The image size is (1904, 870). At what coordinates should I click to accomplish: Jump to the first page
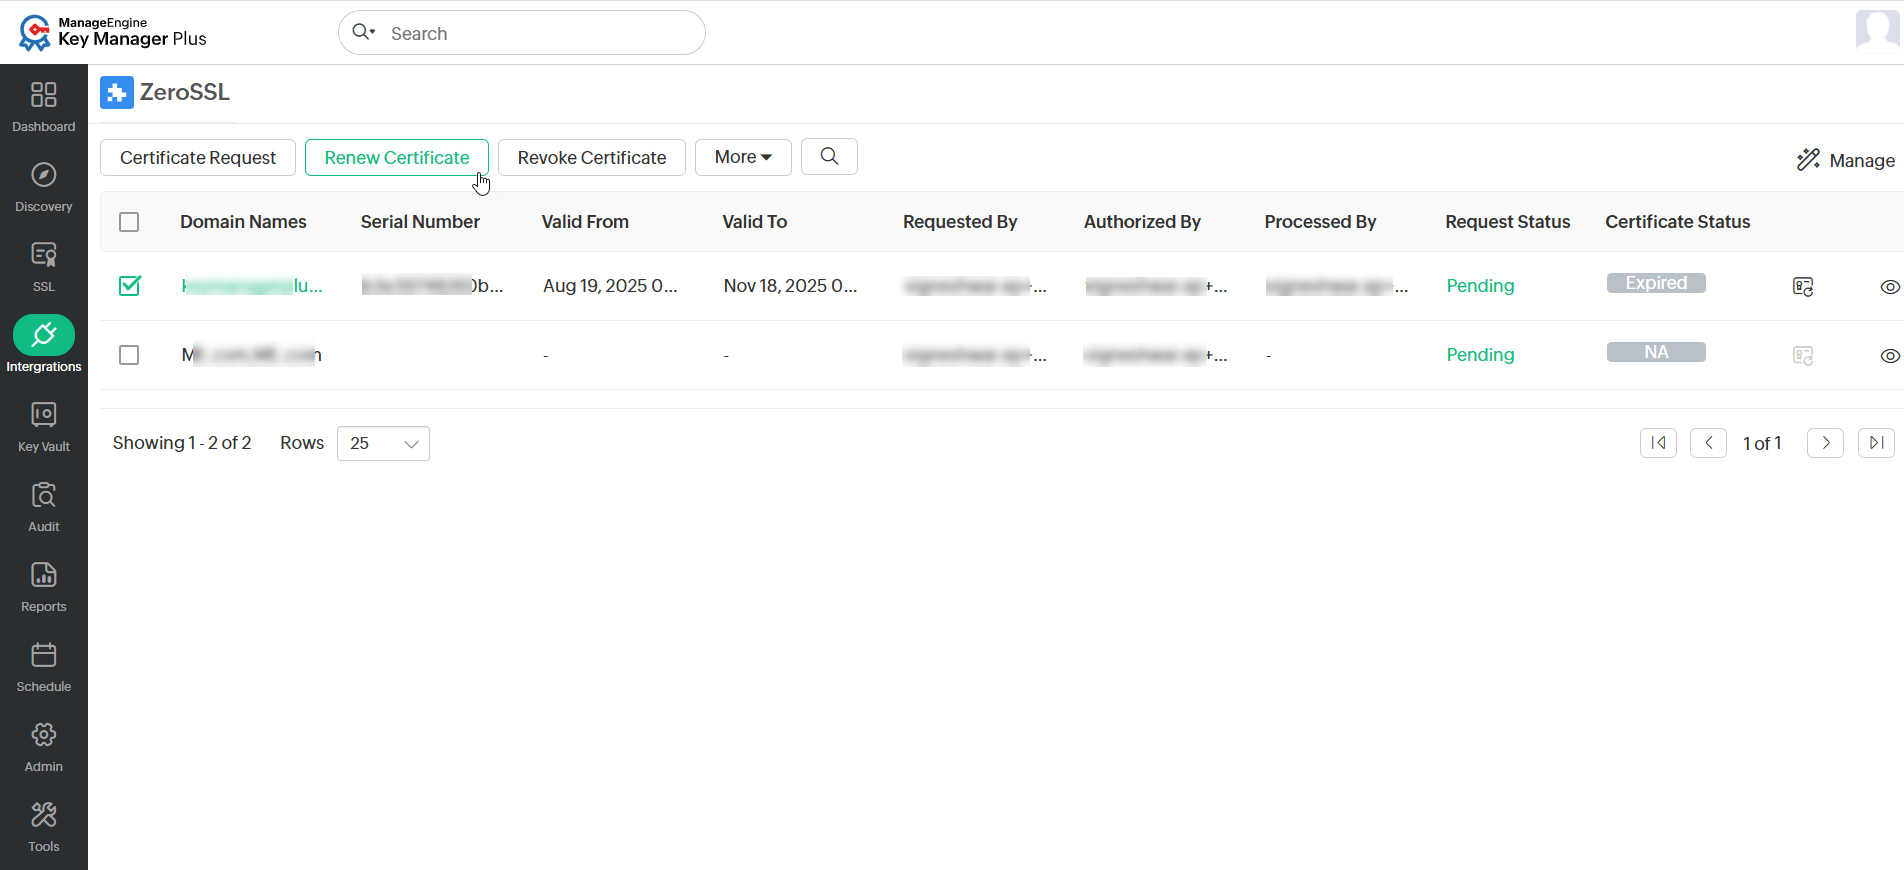click(x=1658, y=443)
